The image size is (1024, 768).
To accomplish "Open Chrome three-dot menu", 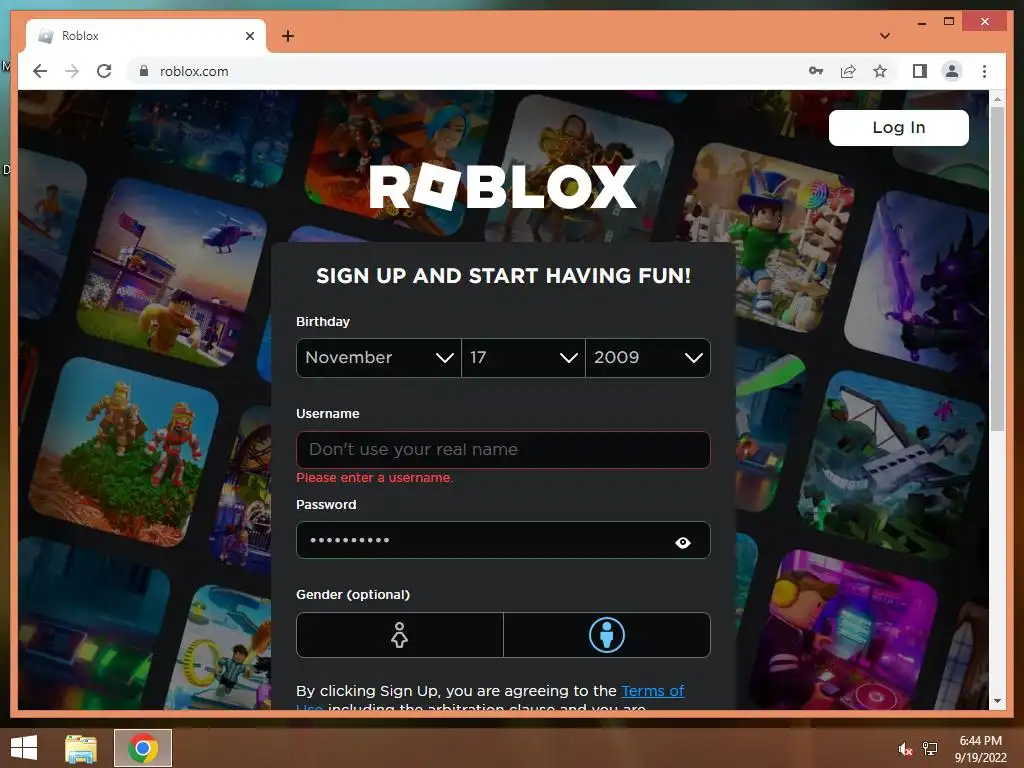I will (x=984, y=71).
